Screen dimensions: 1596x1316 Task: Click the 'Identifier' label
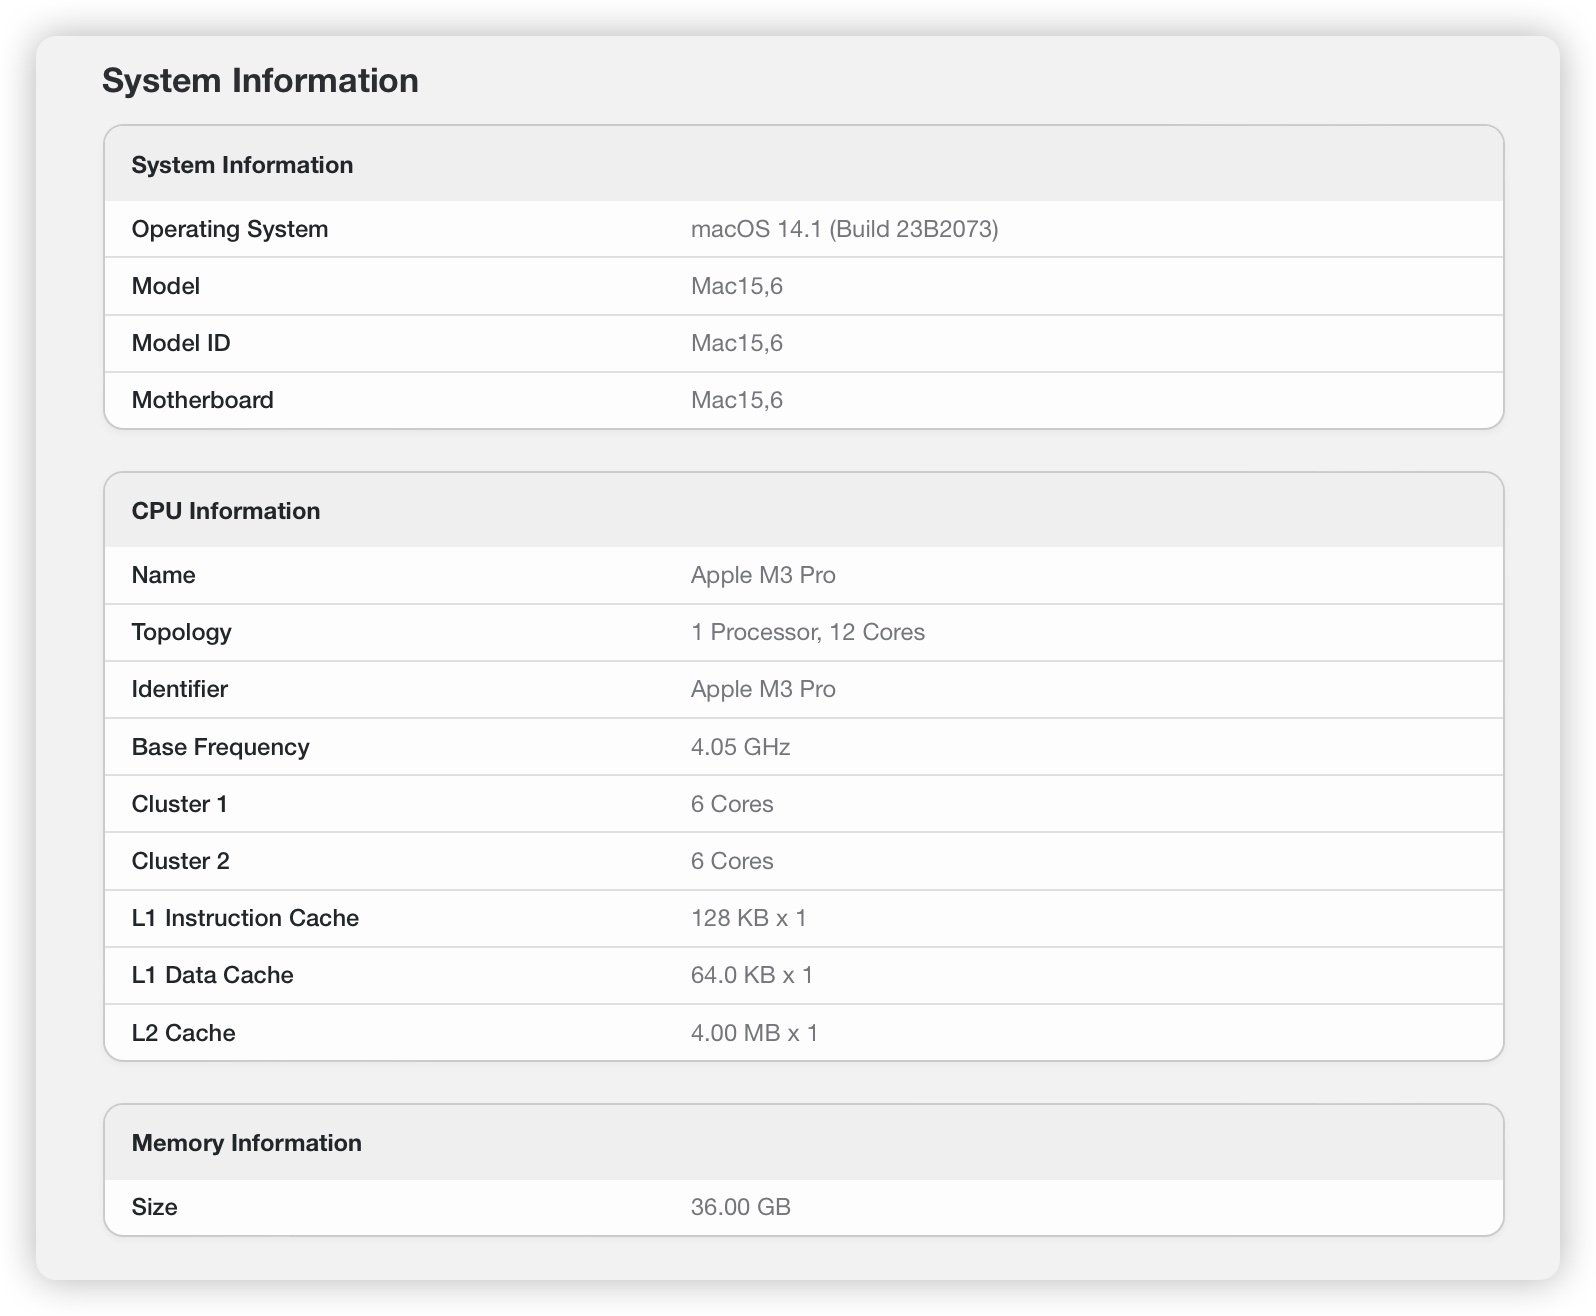pos(179,689)
